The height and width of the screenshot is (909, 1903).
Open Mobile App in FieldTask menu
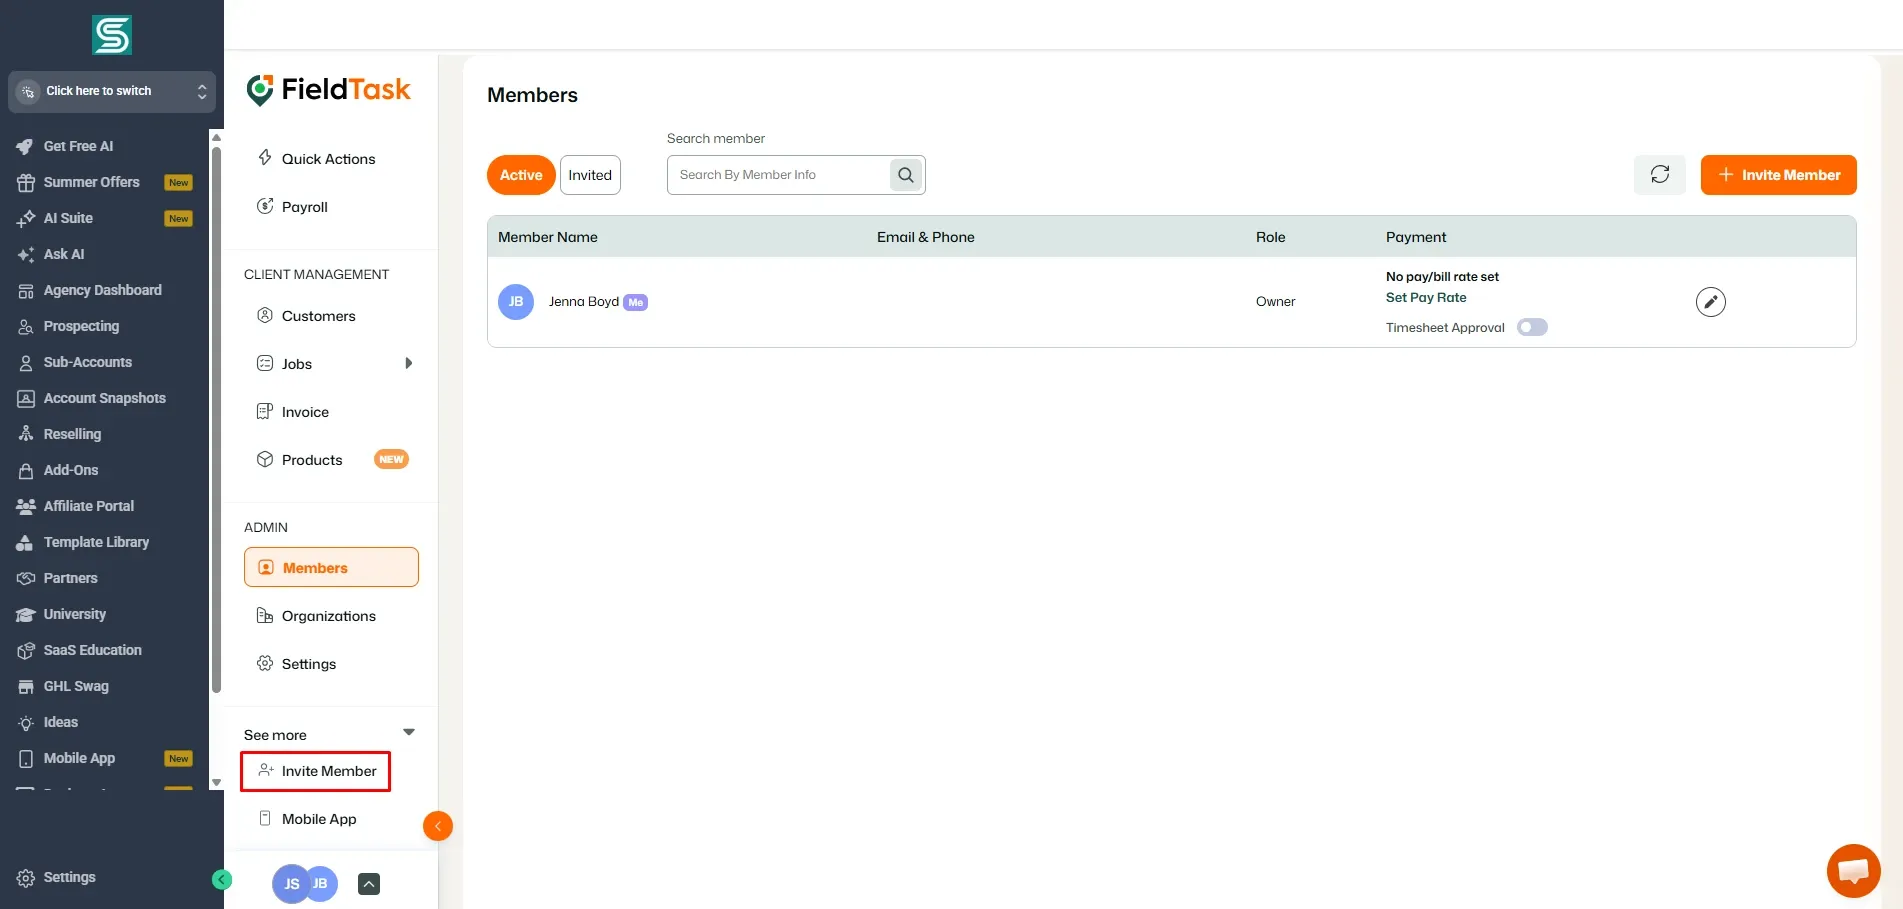(319, 819)
